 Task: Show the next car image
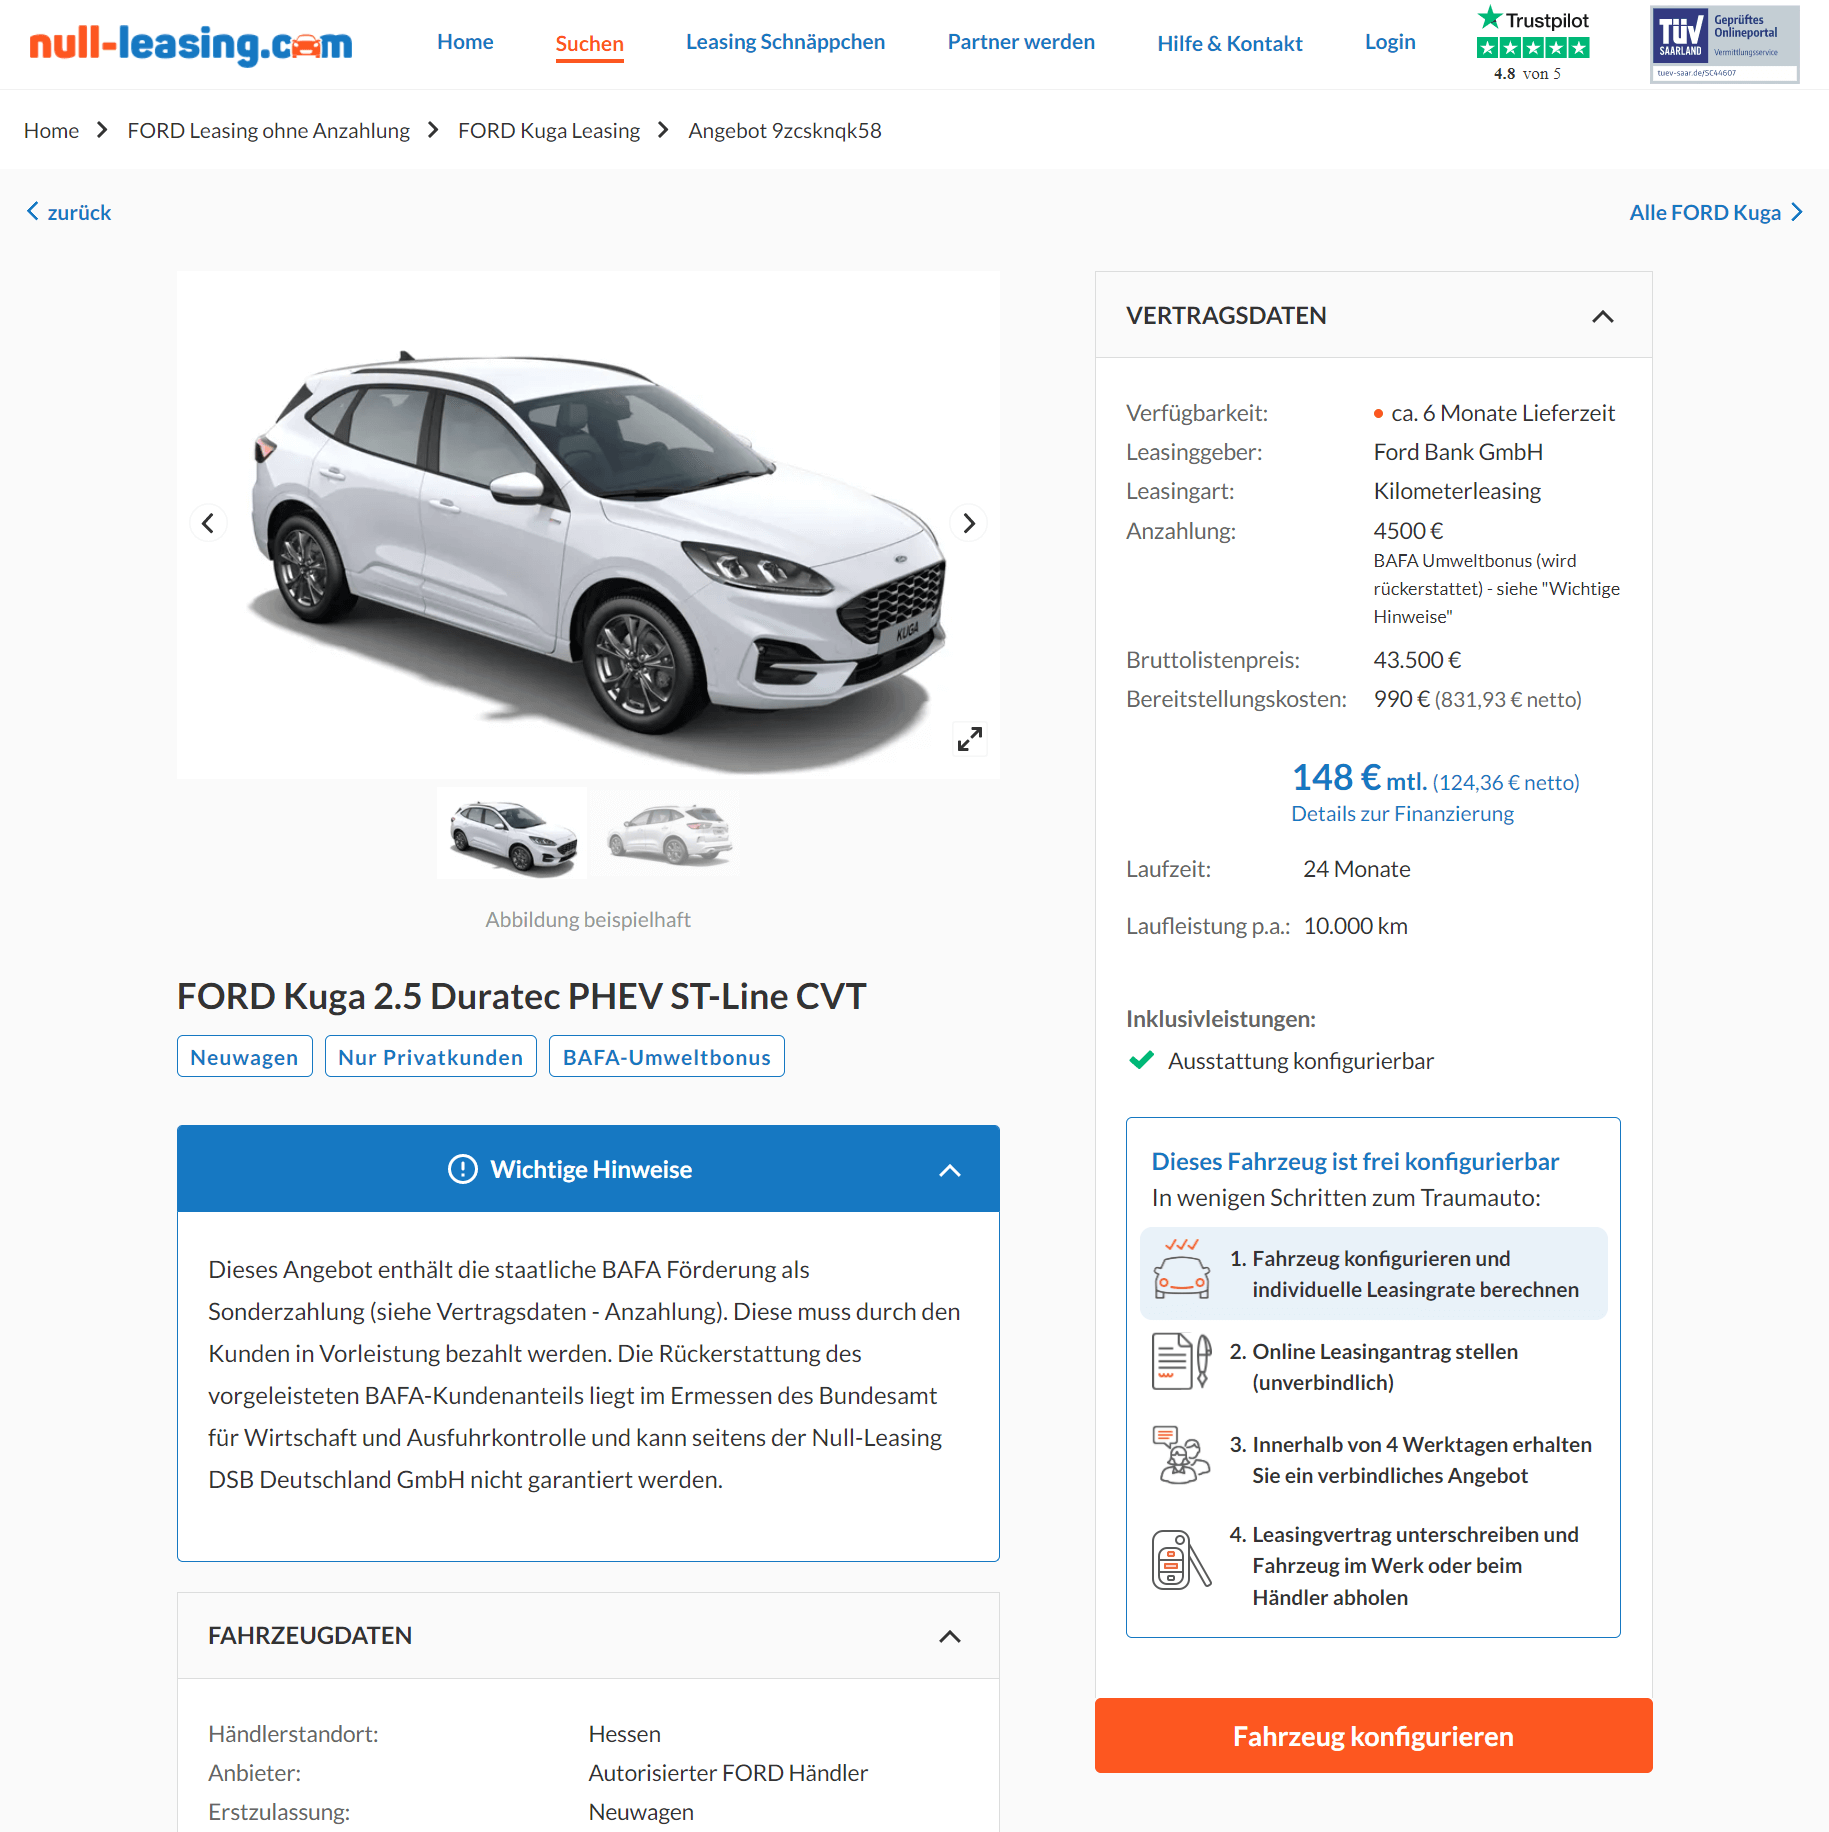click(x=968, y=523)
